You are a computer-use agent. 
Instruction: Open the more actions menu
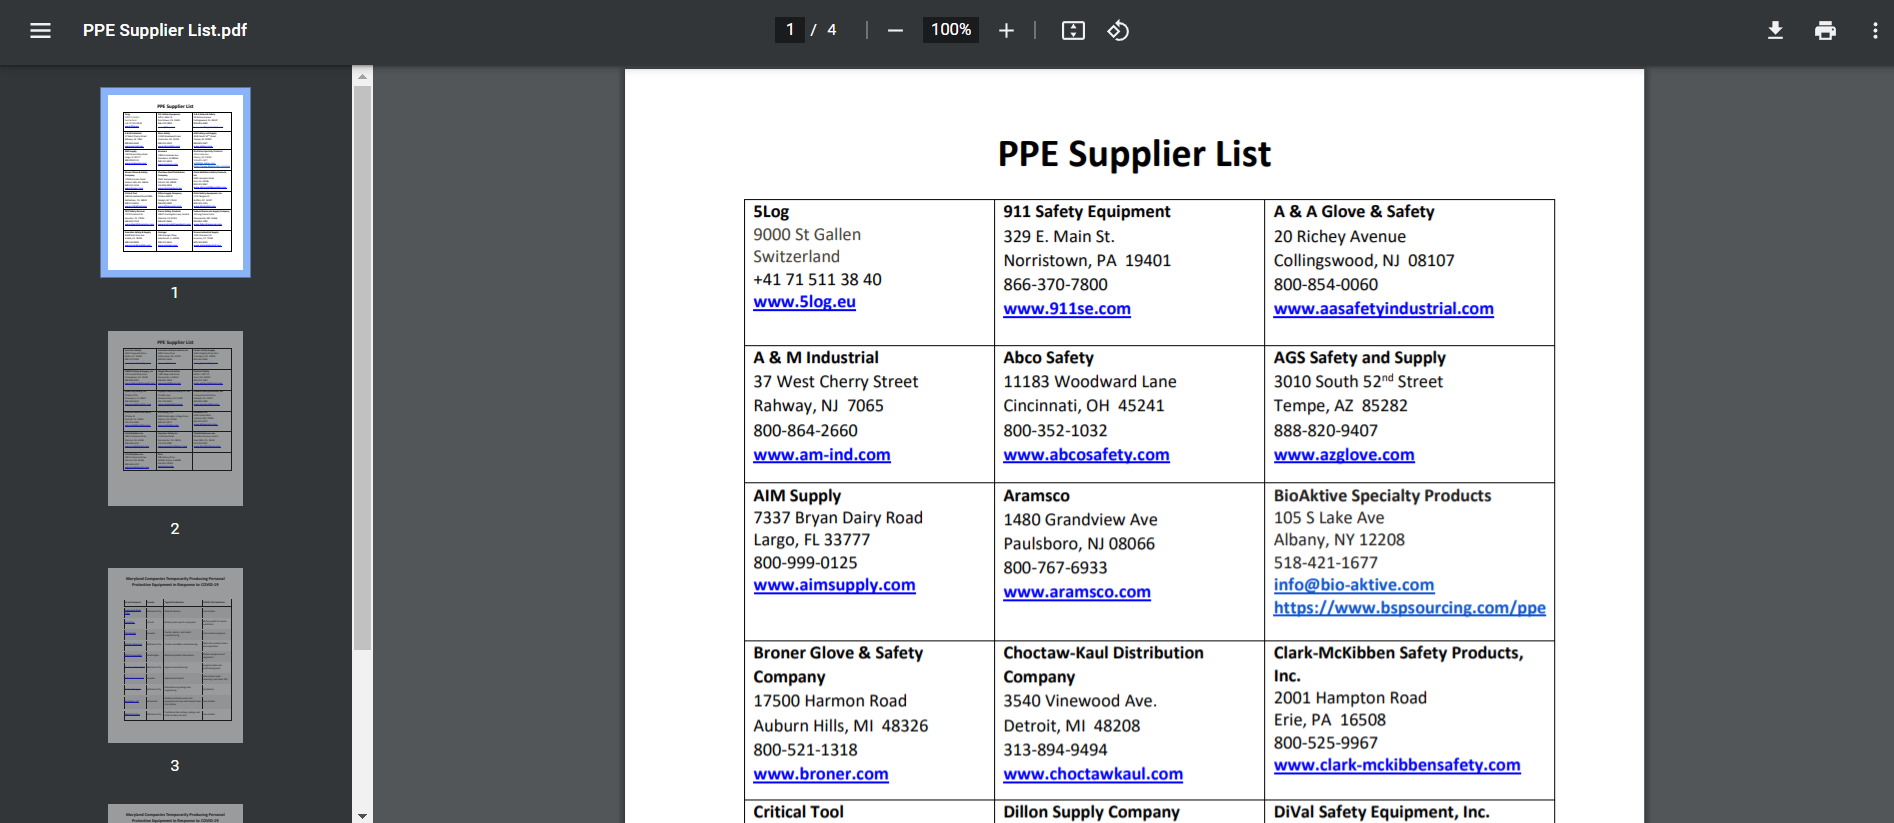coord(1875,31)
